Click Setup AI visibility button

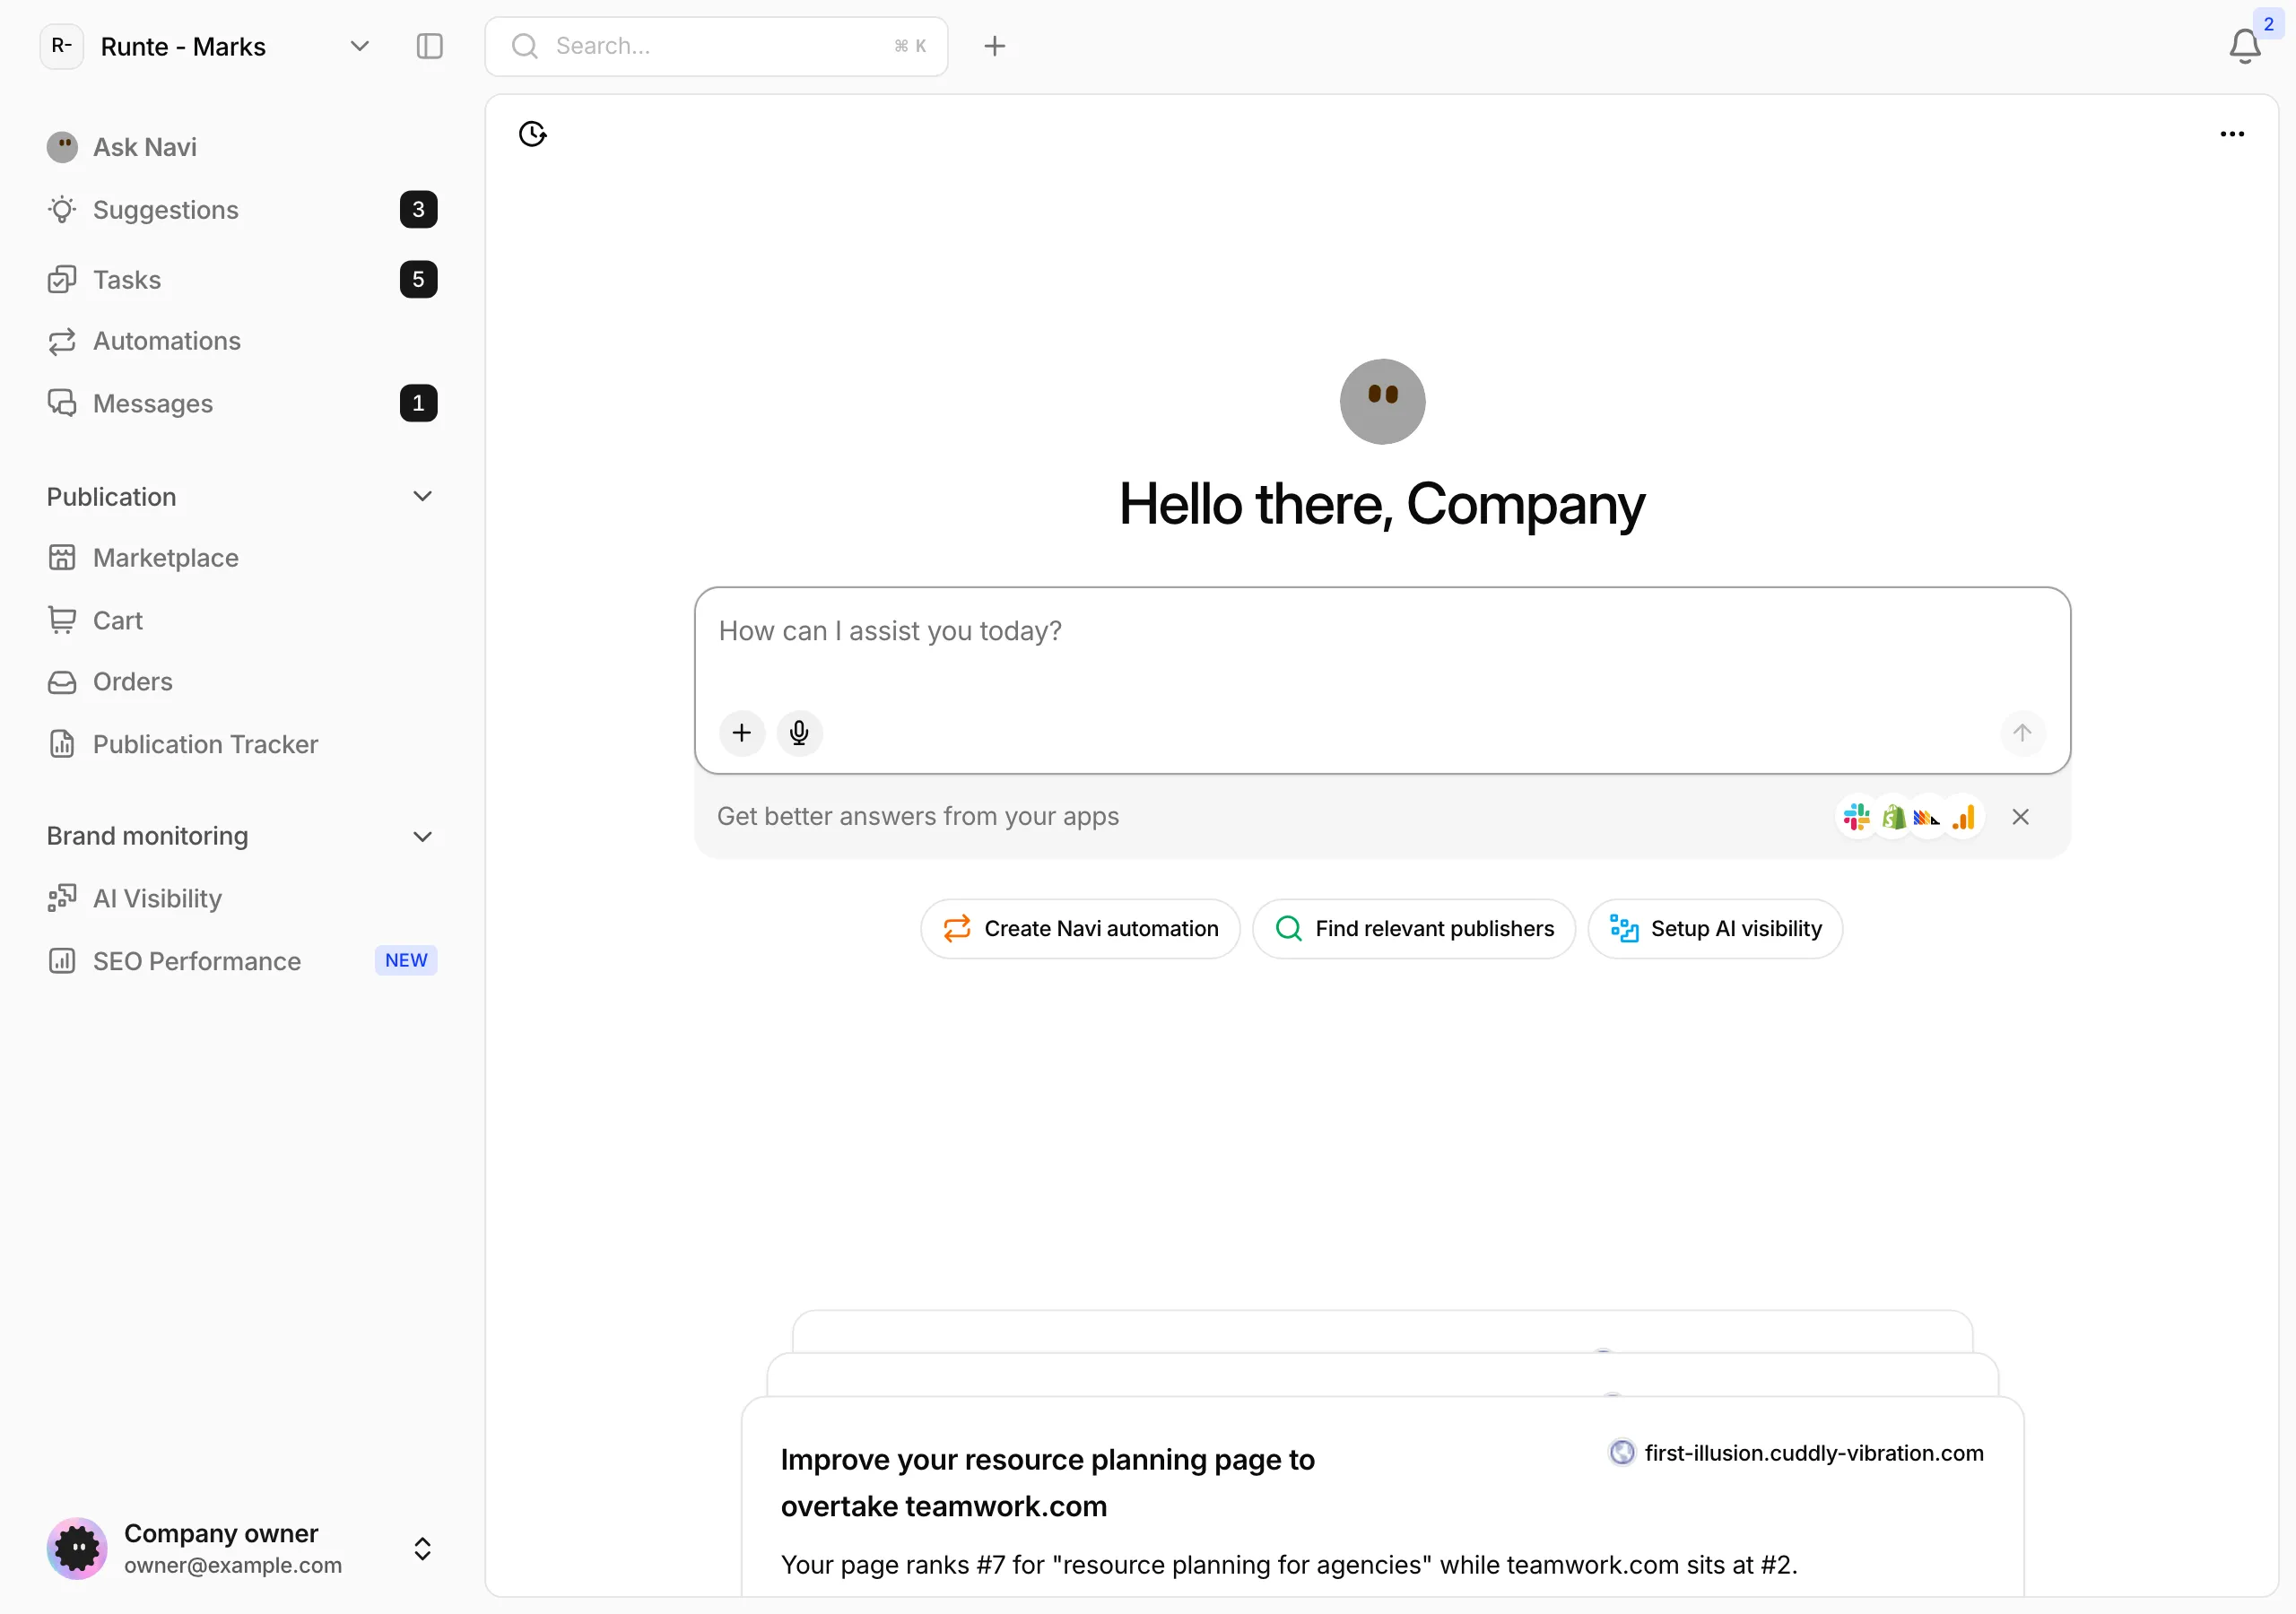click(x=1715, y=929)
